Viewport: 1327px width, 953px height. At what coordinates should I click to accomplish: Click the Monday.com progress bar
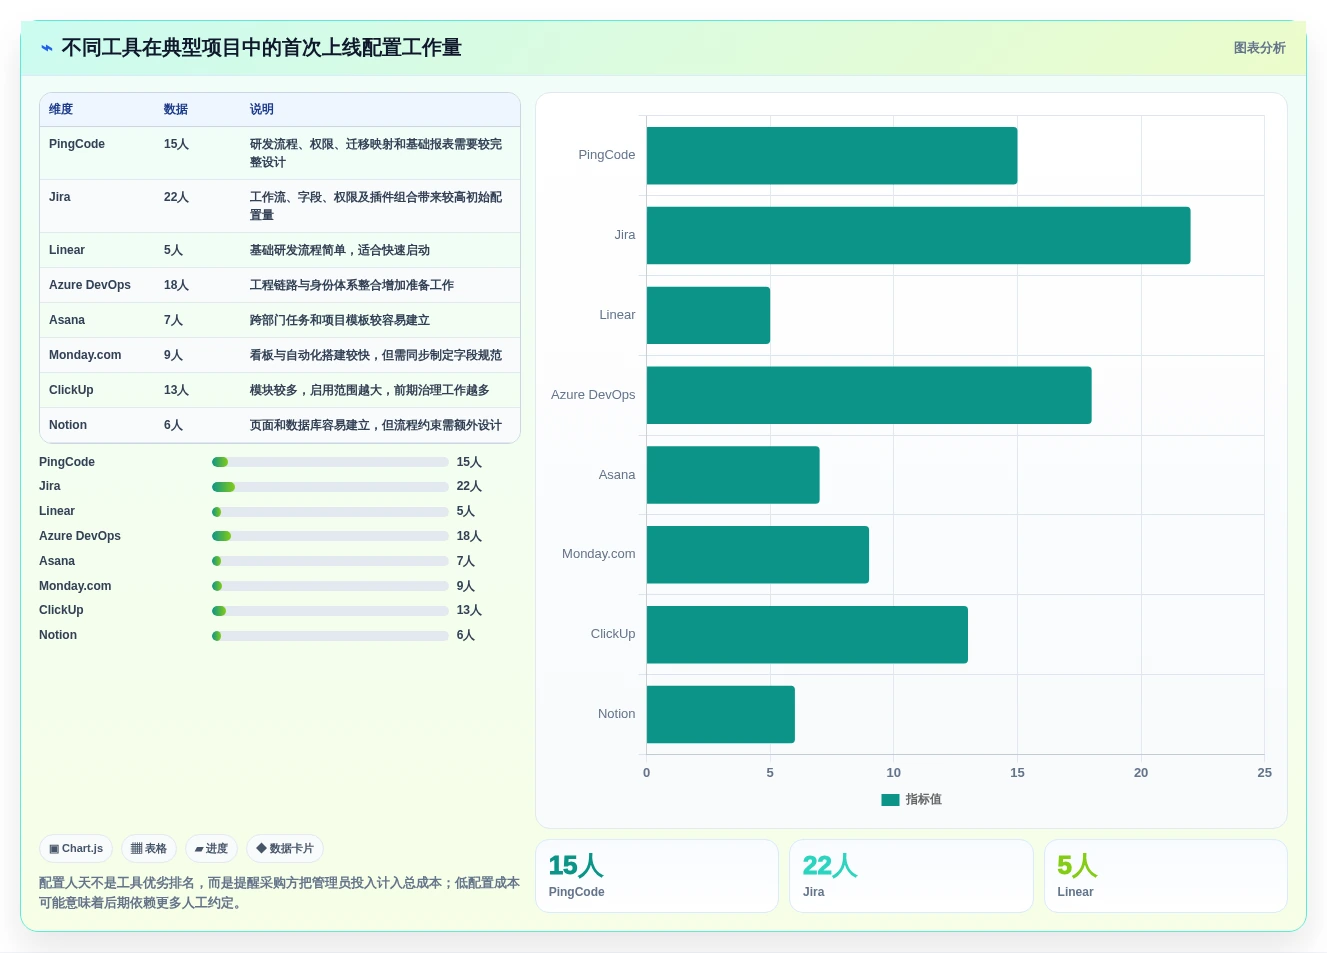tap(330, 586)
